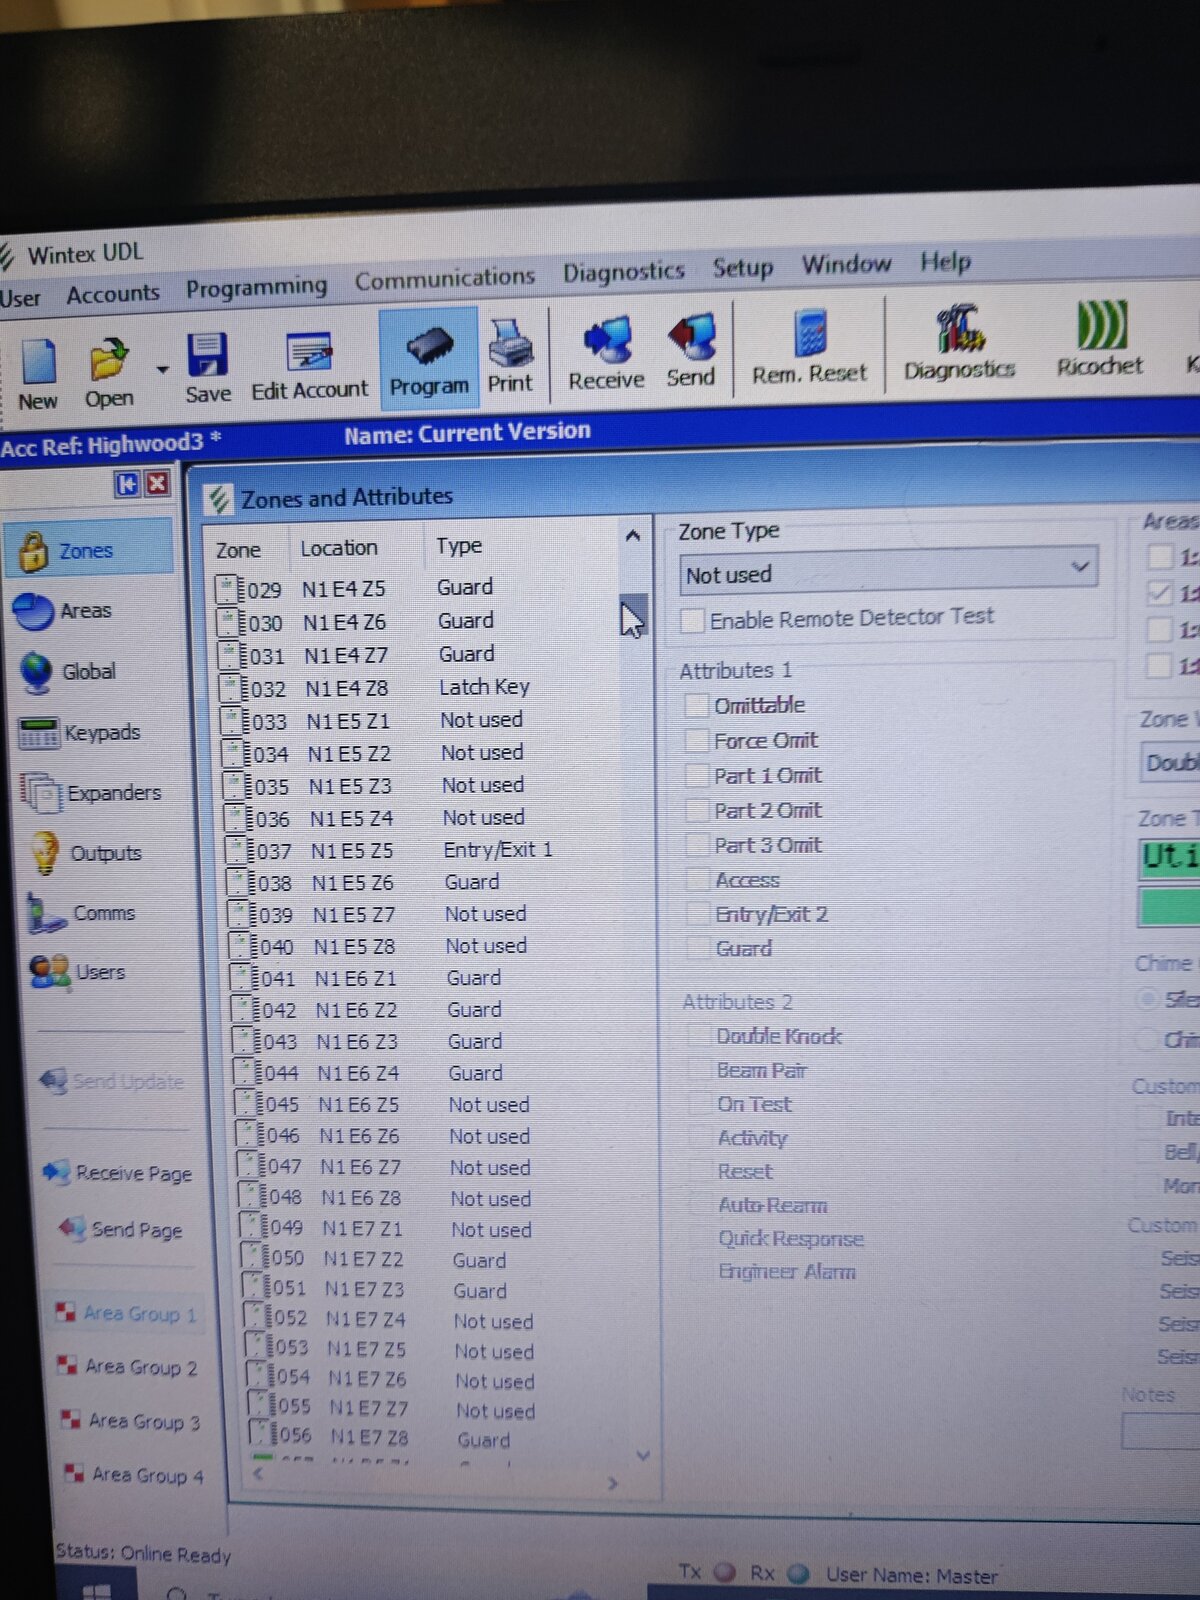The height and width of the screenshot is (1600, 1200).
Task: Open the Diagnostics toolbar tool
Action: [x=959, y=333]
